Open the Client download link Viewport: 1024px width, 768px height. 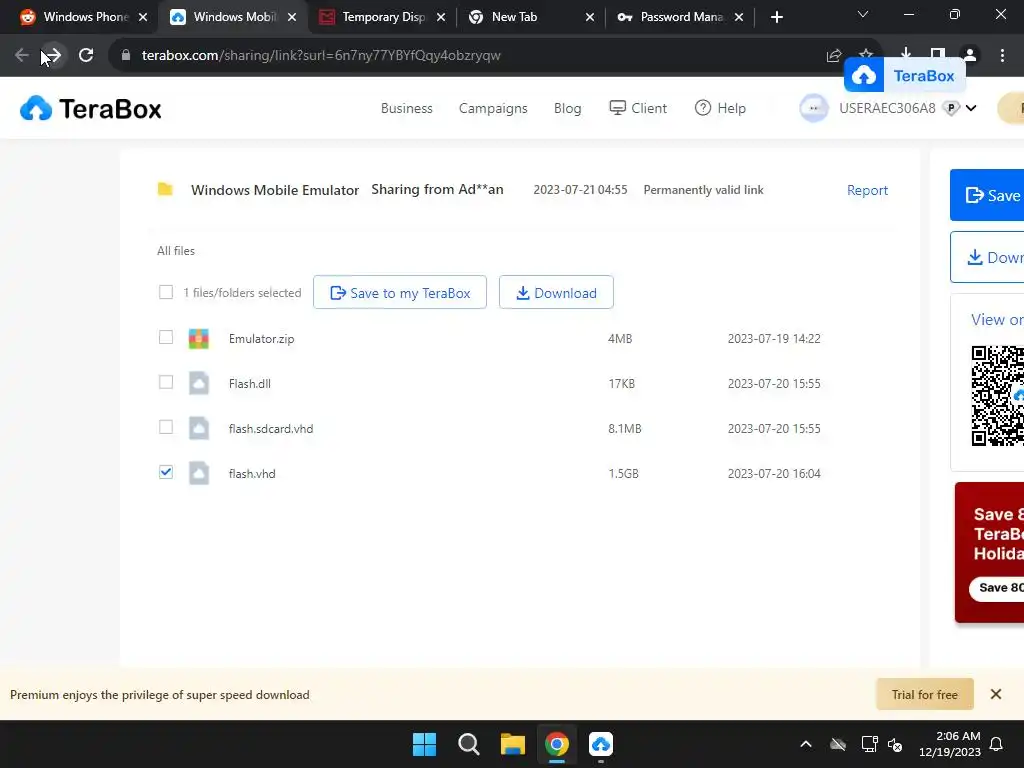pos(638,108)
